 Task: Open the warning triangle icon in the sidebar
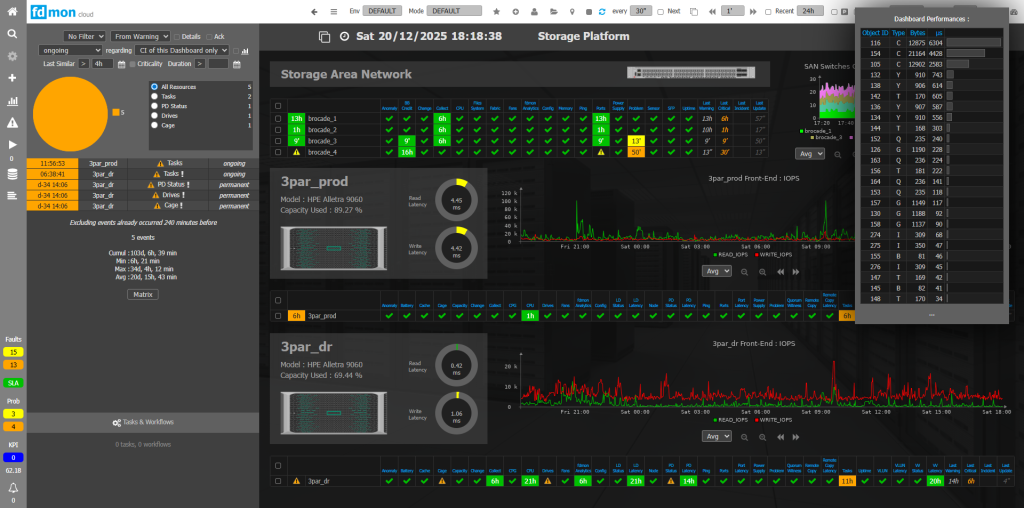(x=12, y=123)
